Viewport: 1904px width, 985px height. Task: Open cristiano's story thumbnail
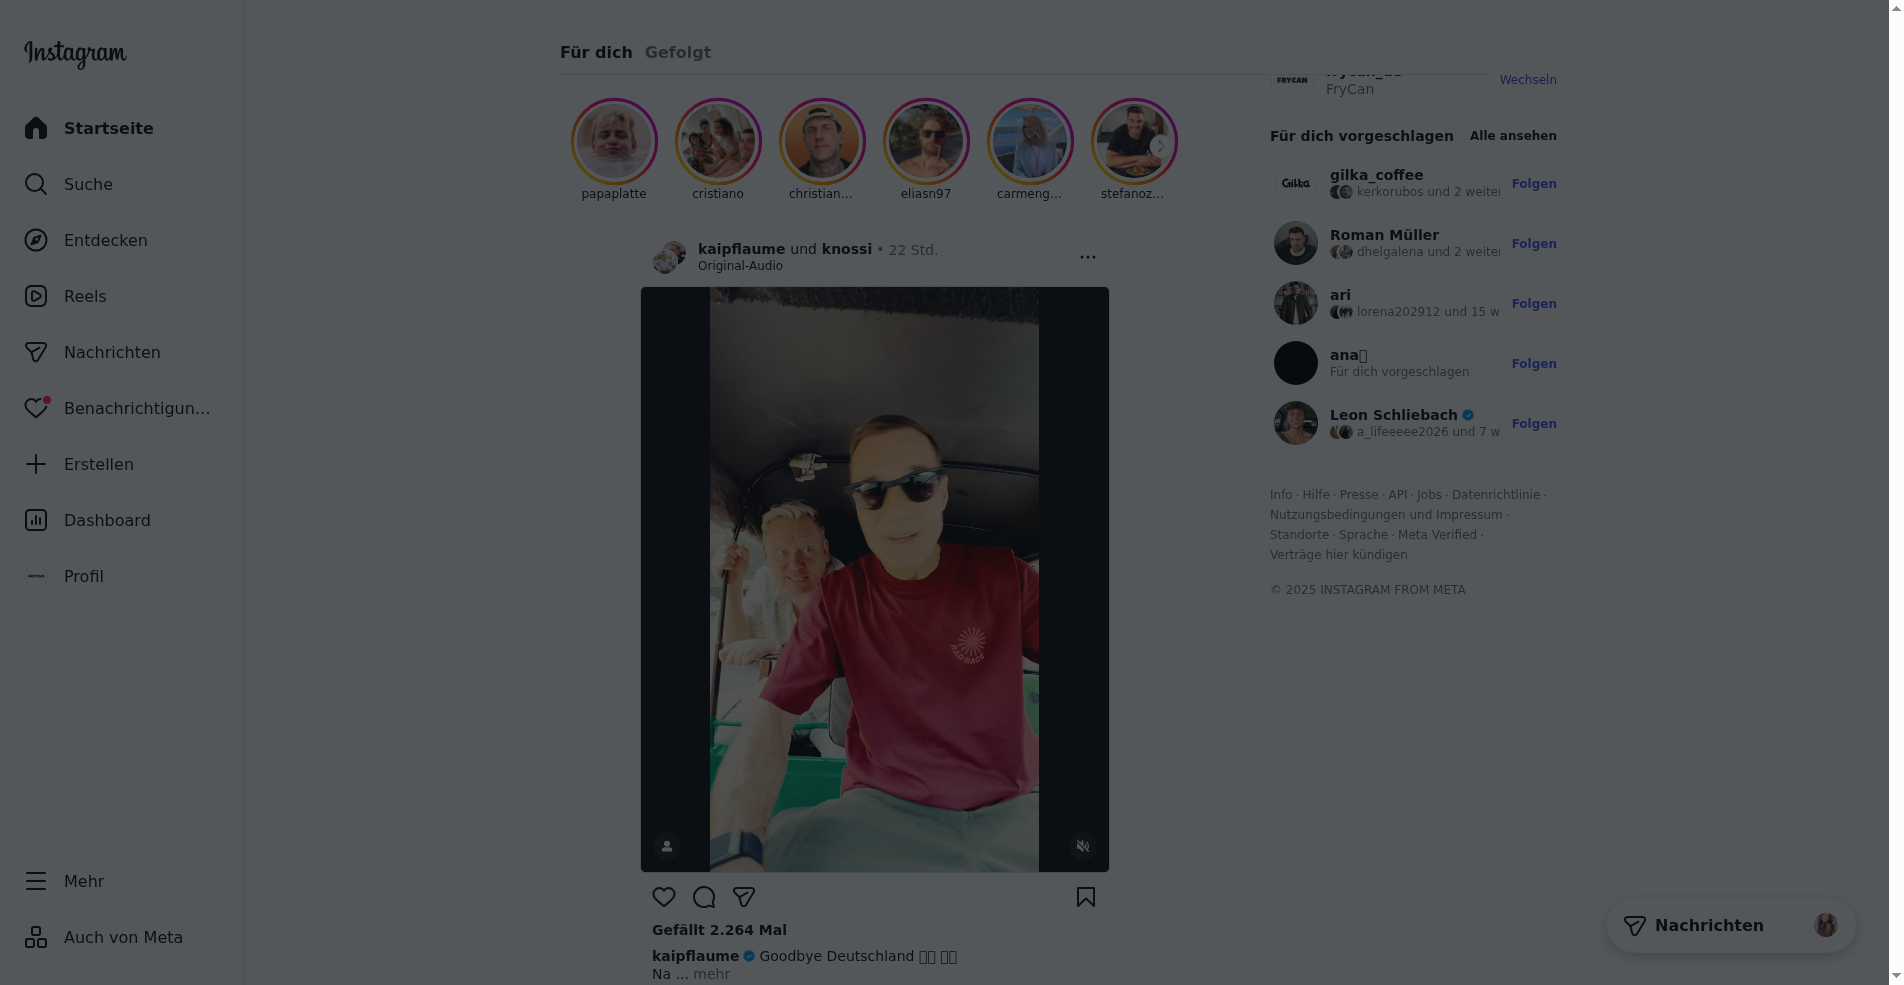(718, 141)
